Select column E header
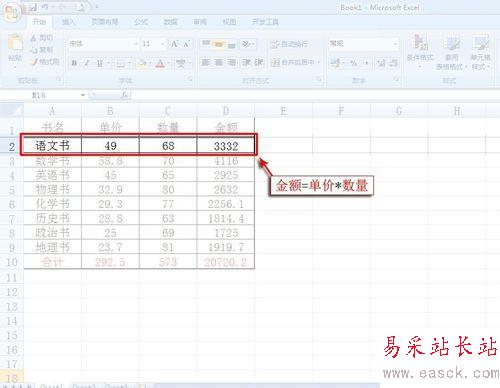 283,111
